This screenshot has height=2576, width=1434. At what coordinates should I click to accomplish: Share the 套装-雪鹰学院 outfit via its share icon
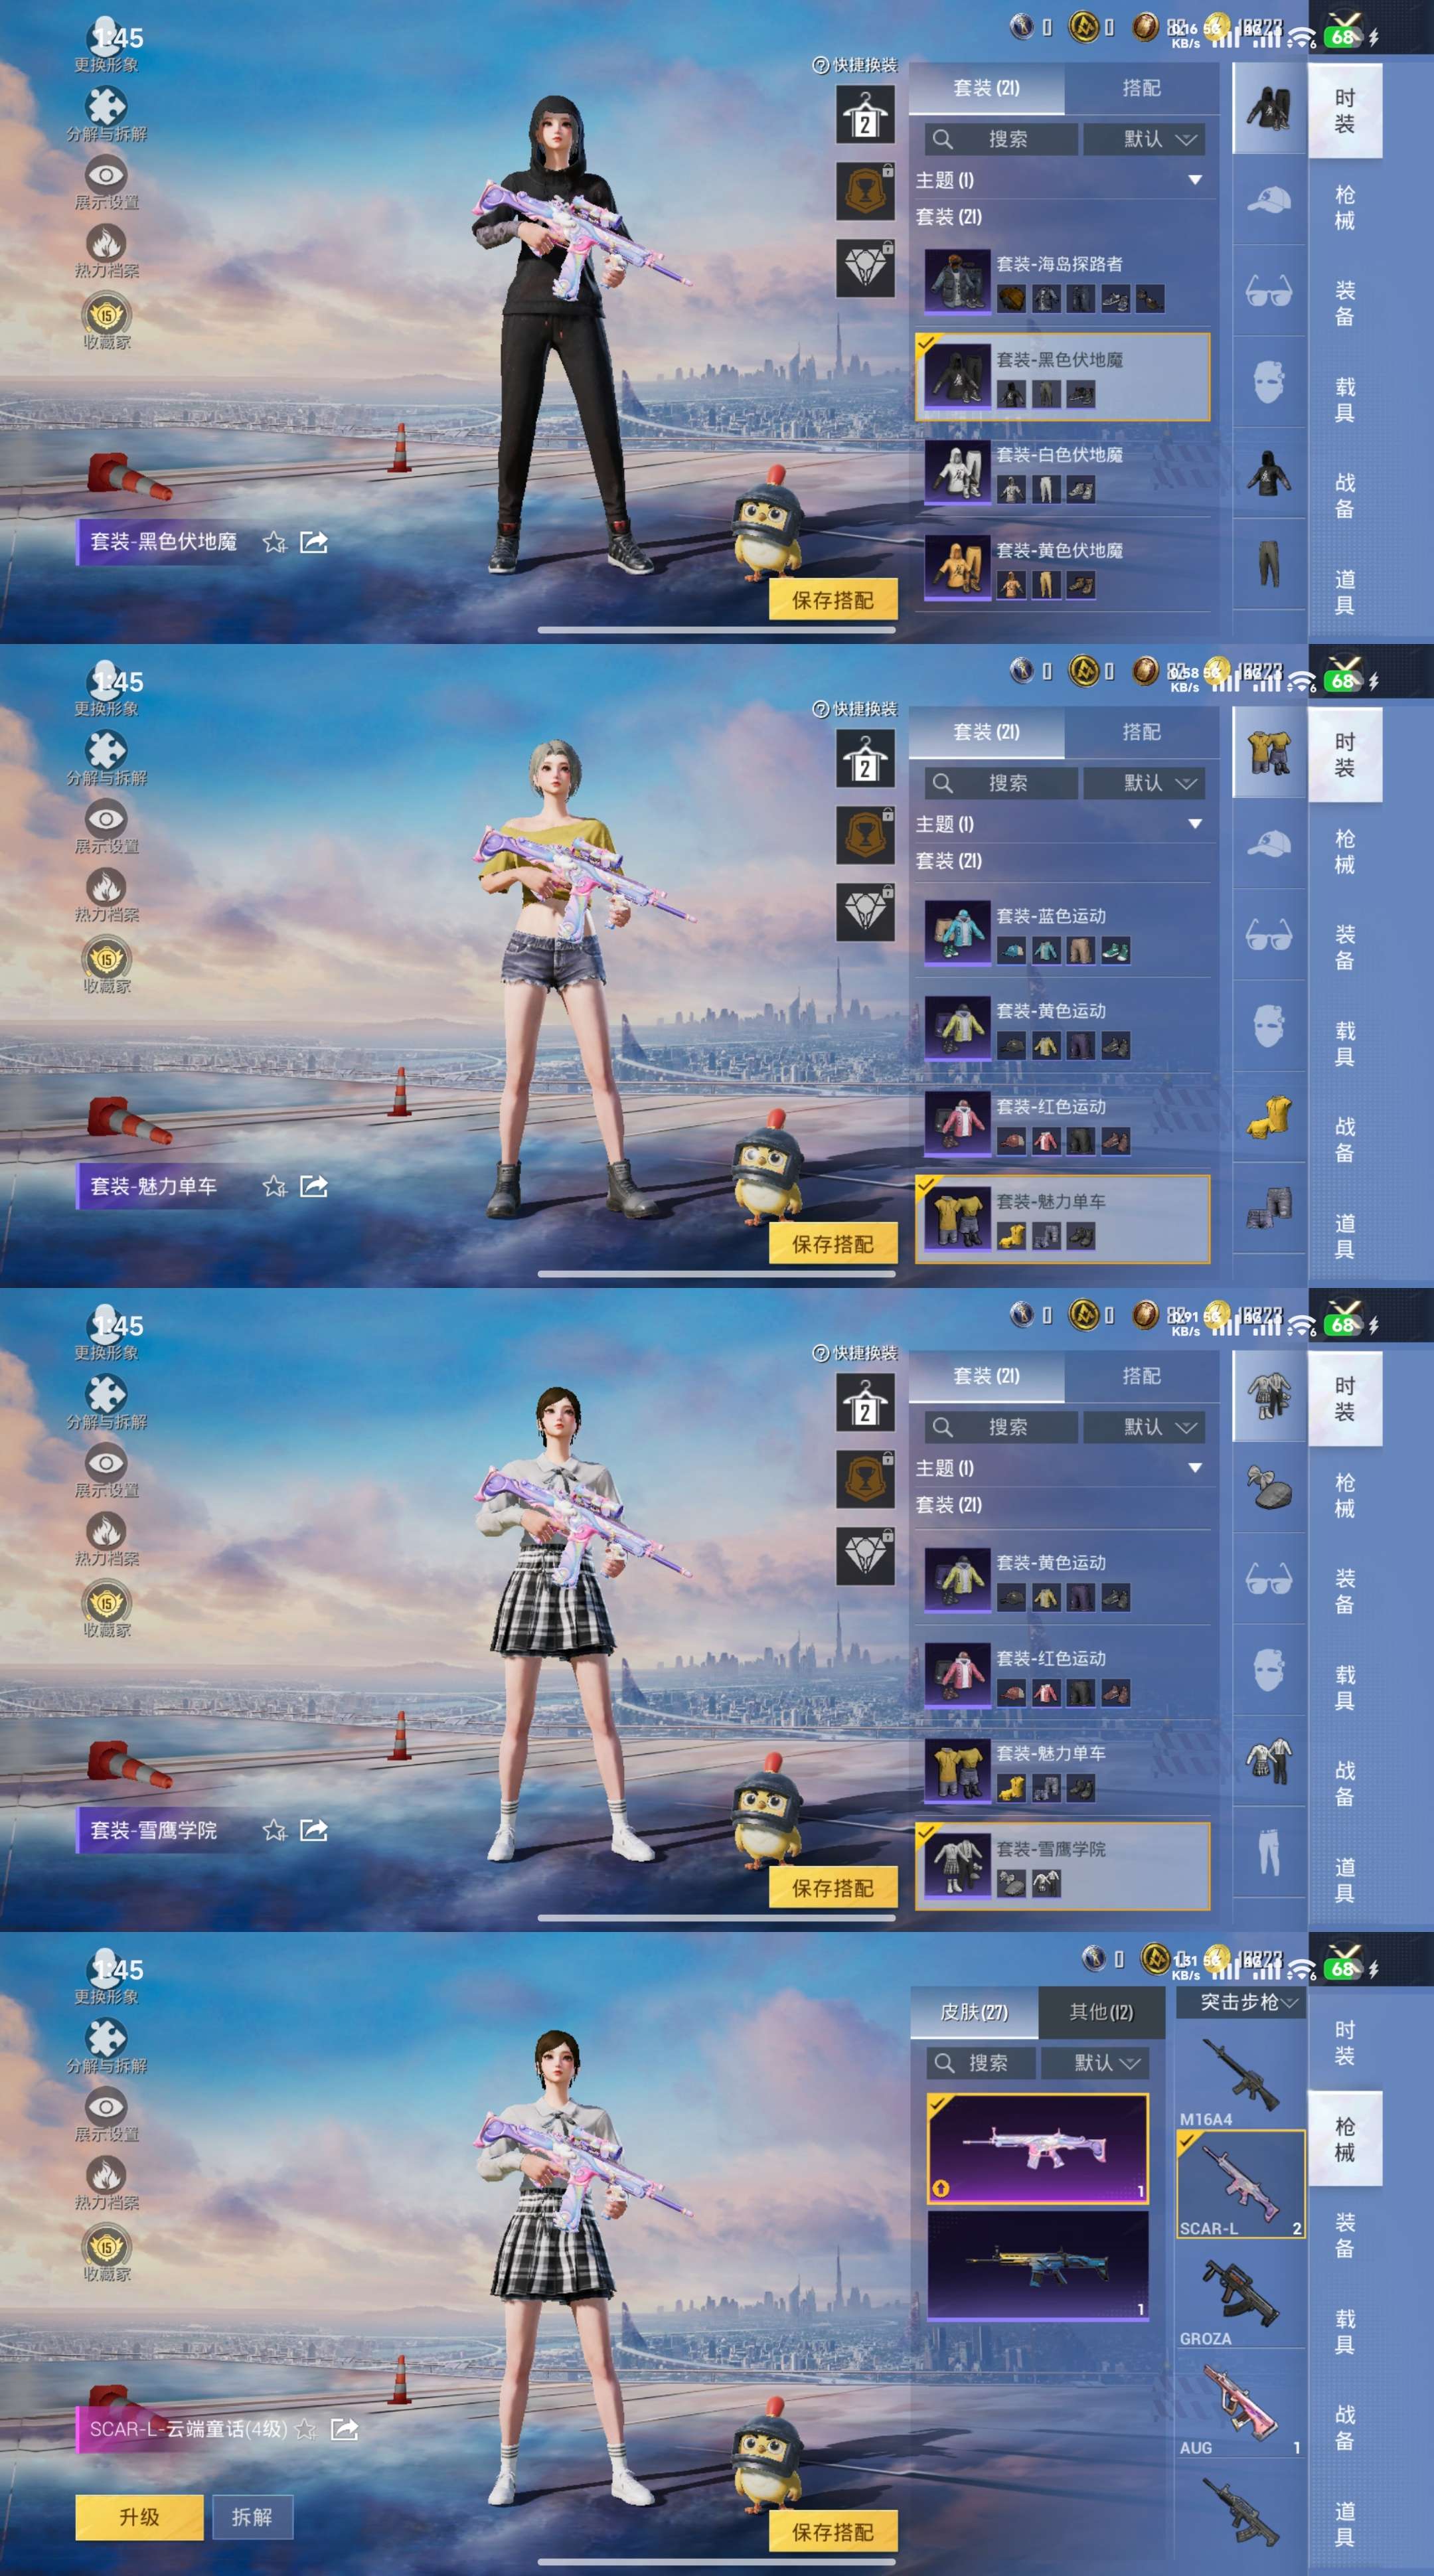click(314, 1830)
